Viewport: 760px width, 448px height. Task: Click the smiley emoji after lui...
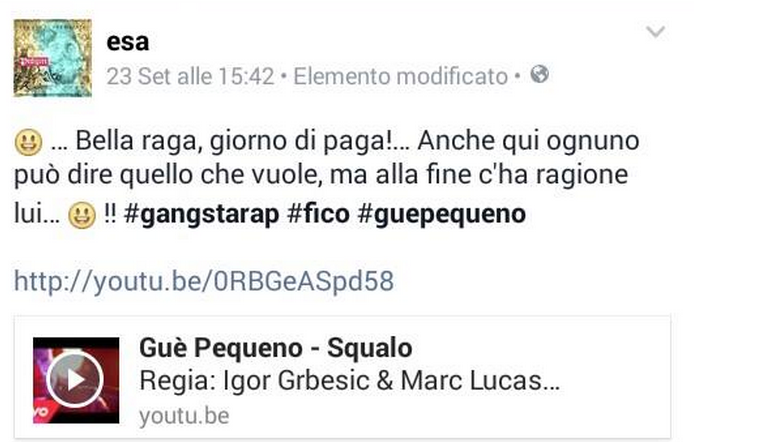81,215
